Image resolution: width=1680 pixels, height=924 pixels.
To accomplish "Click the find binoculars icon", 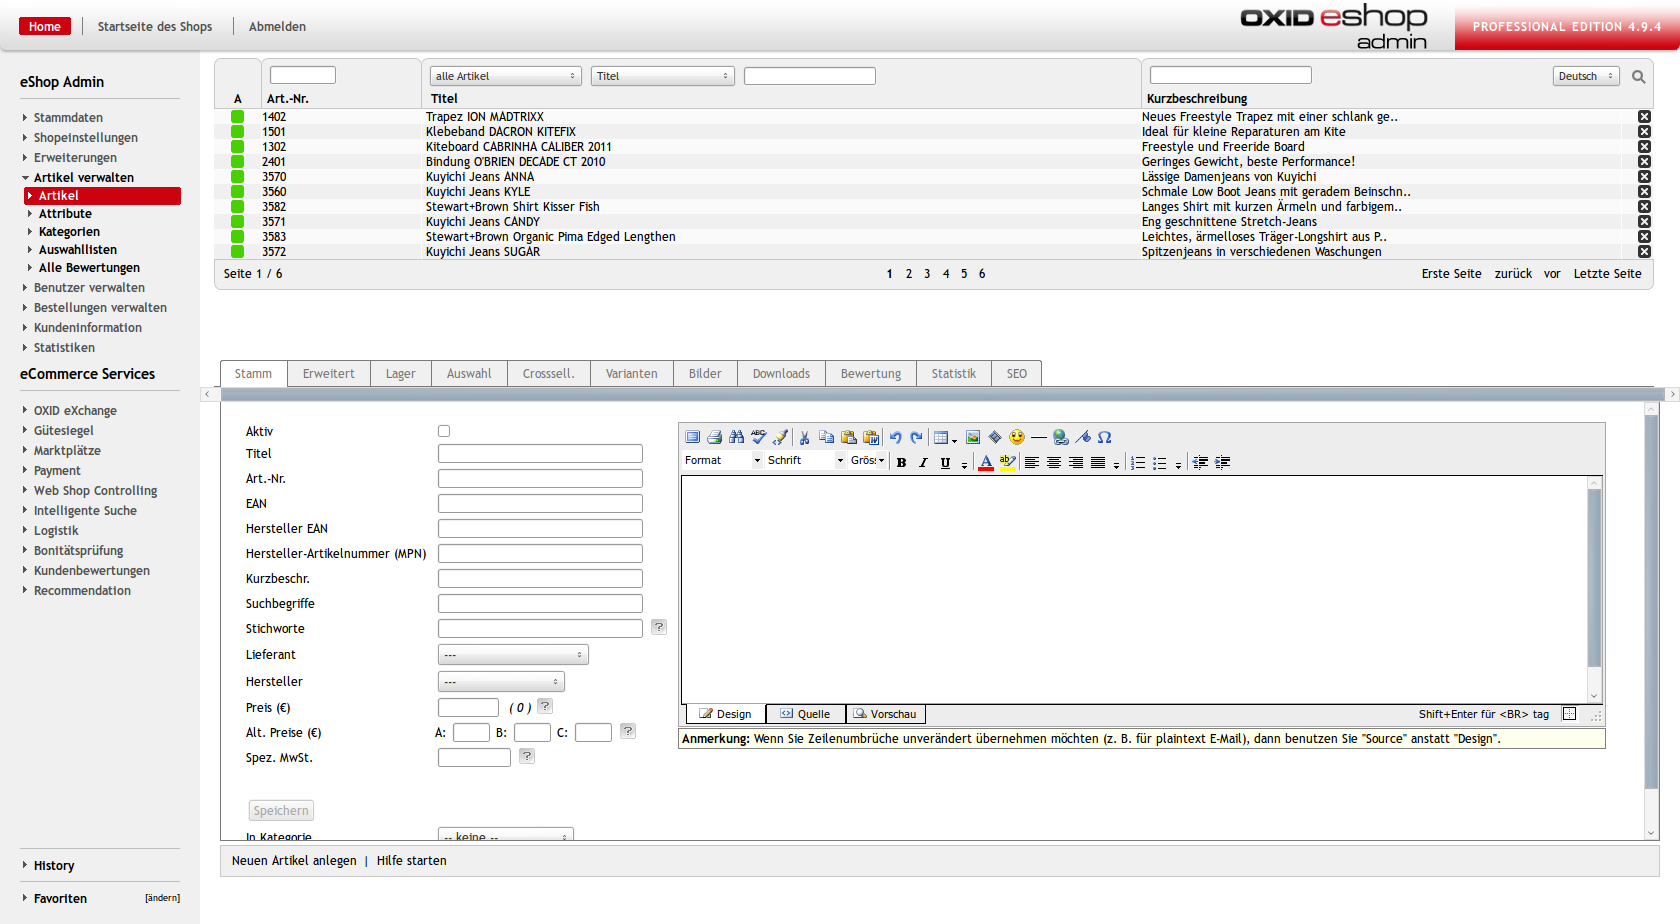I will pyautogui.click(x=737, y=437).
